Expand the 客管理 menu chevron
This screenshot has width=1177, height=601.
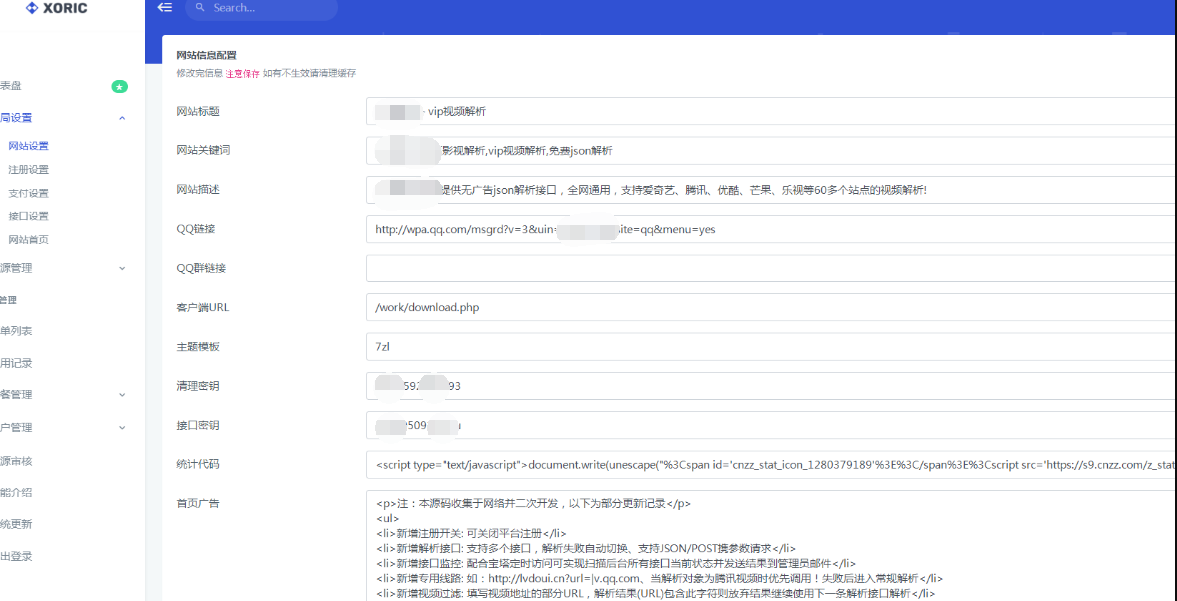(x=122, y=395)
